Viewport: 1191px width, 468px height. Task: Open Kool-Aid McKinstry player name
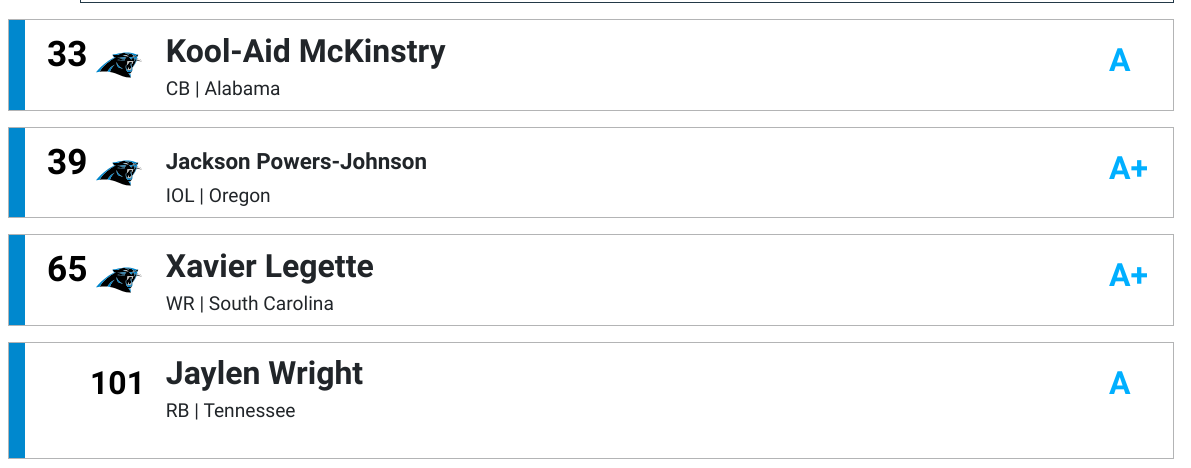pyautogui.click(x=305, y=52)
